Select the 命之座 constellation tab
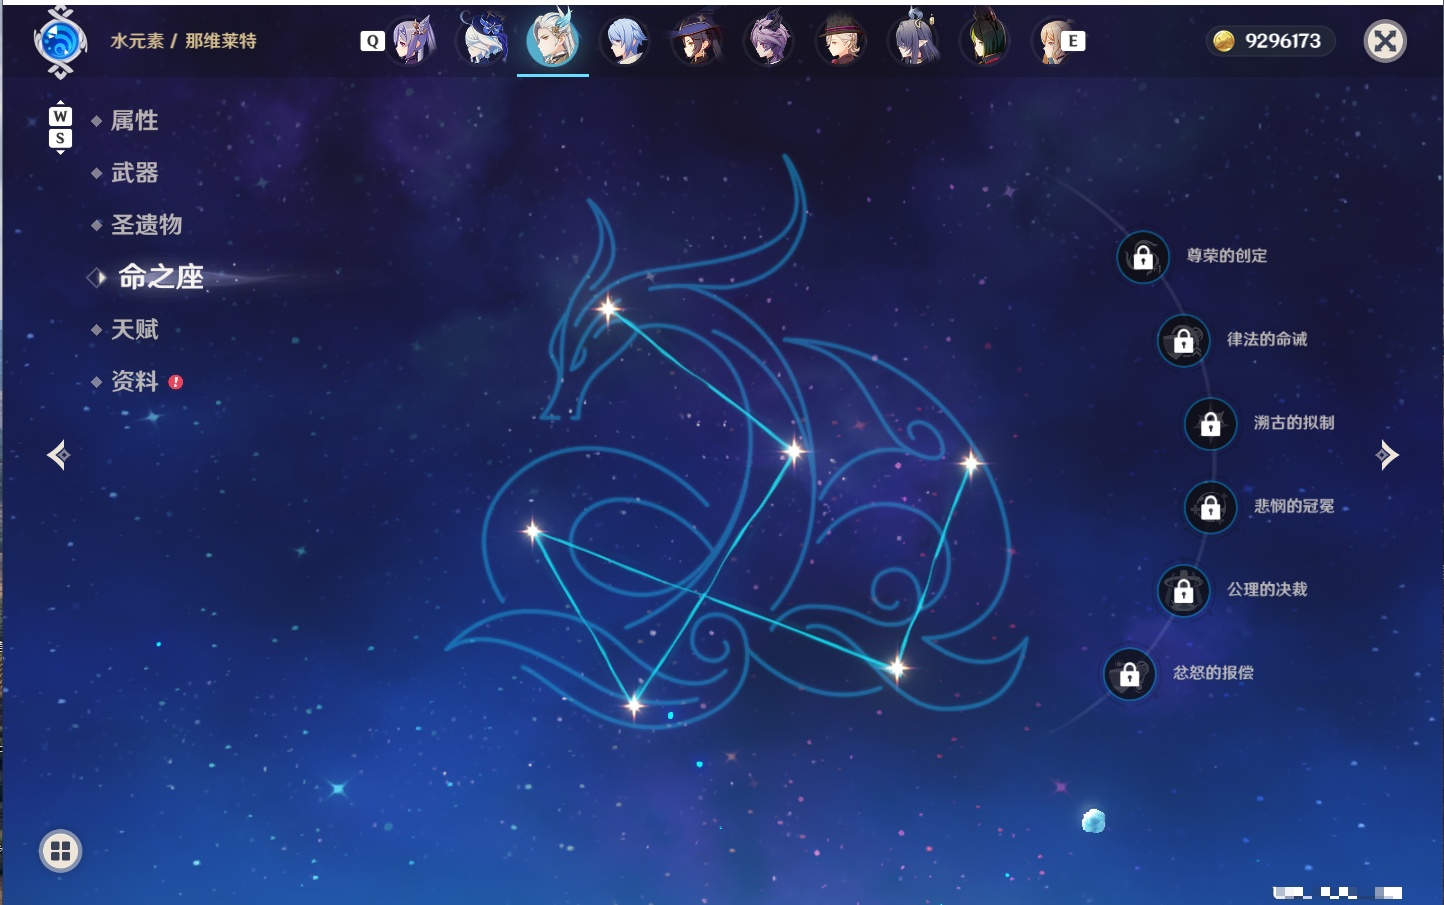1444x905 pixels. coord(161,277)
